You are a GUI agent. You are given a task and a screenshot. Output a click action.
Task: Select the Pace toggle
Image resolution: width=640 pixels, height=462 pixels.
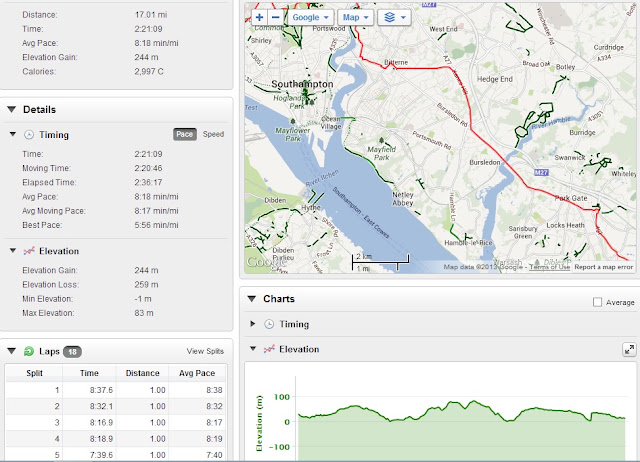point(184,134)
